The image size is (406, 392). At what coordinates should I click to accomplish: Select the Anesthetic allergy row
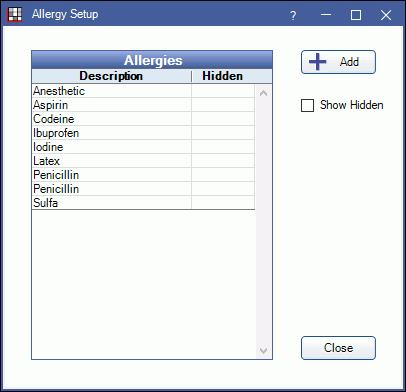click(143, 91)
